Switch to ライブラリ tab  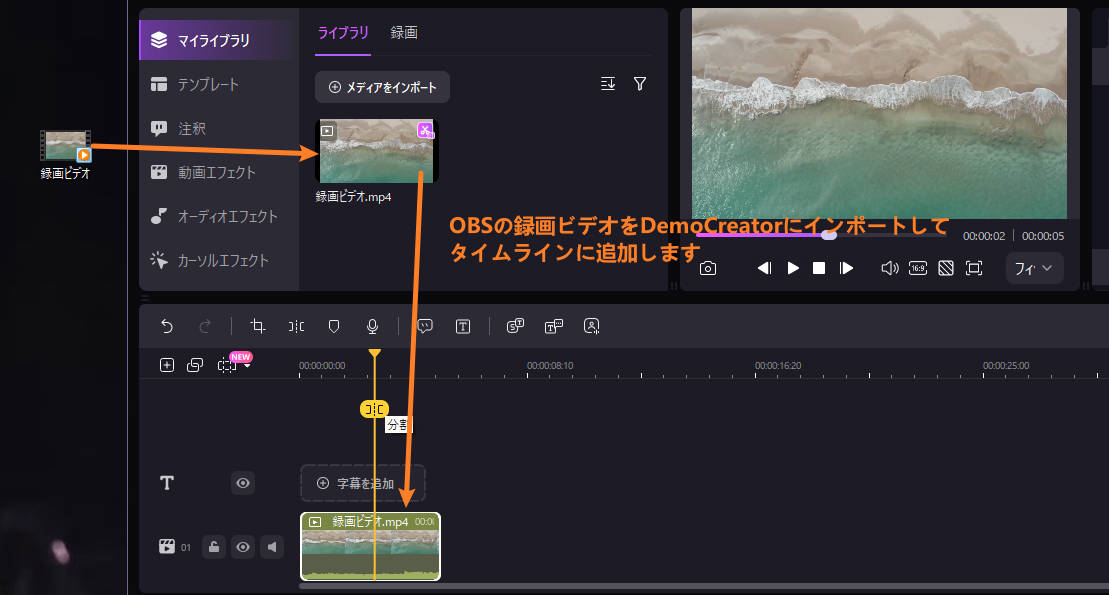(343, 33)
